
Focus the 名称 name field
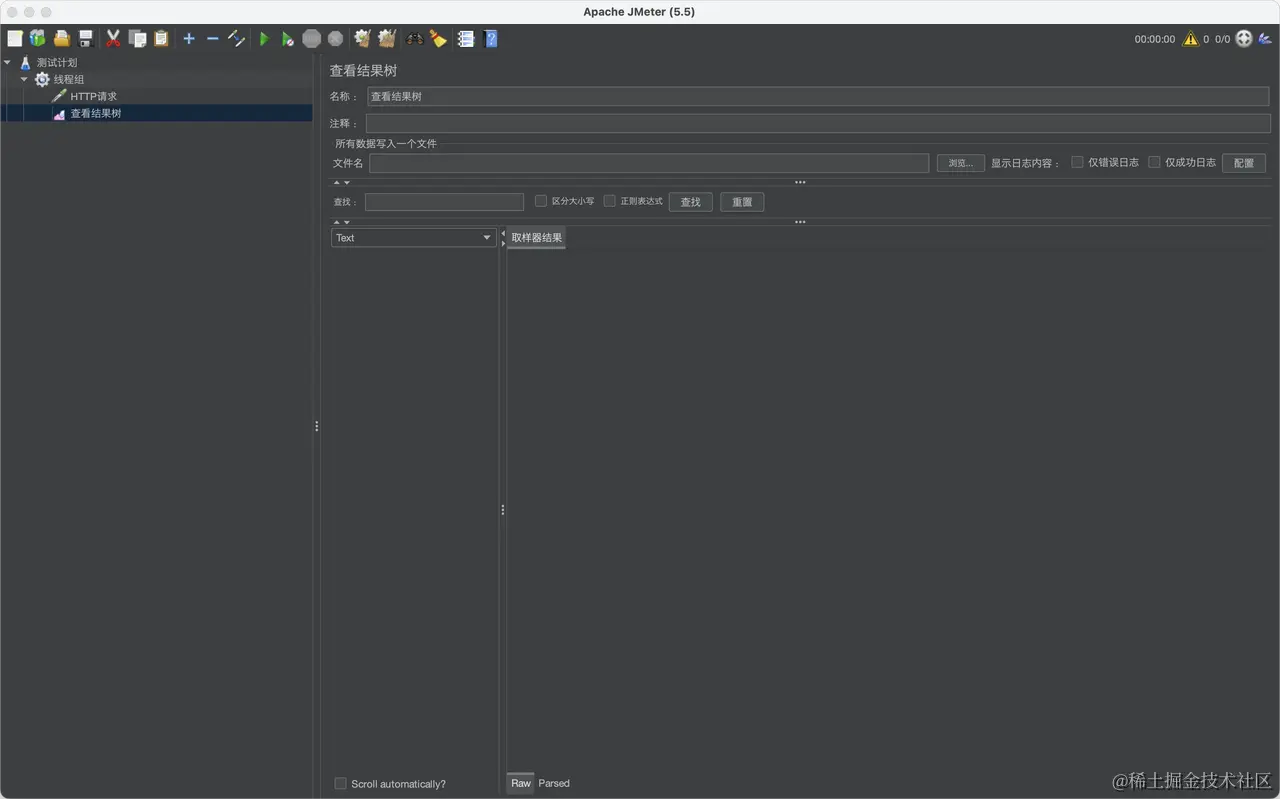click(x=818, y=96)
